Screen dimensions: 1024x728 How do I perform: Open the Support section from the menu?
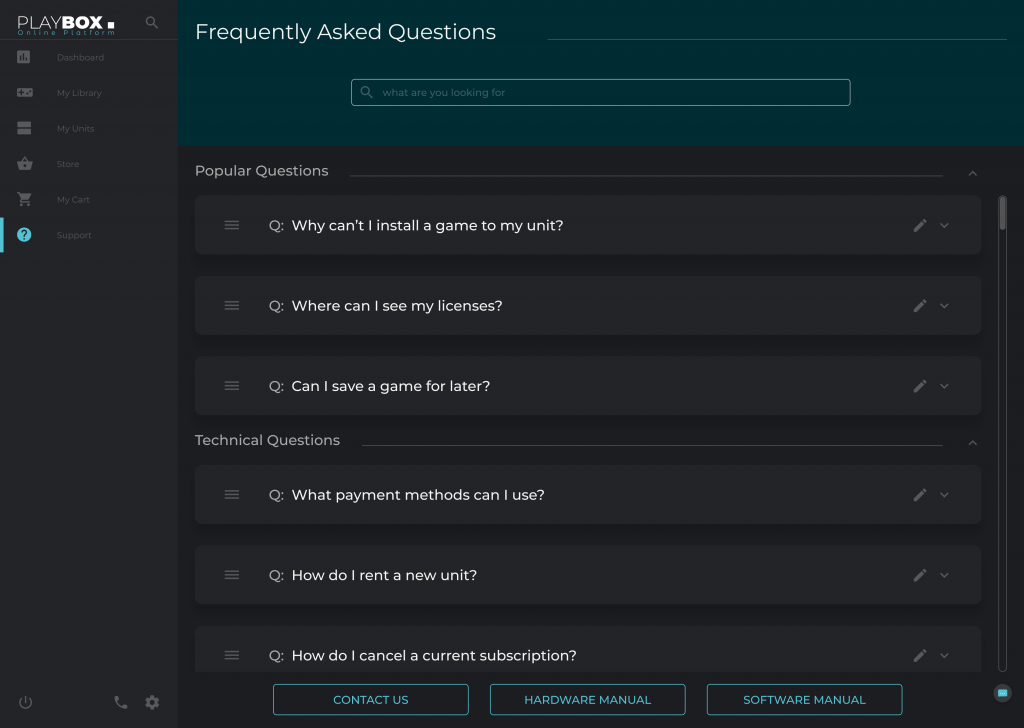(74, 235)
